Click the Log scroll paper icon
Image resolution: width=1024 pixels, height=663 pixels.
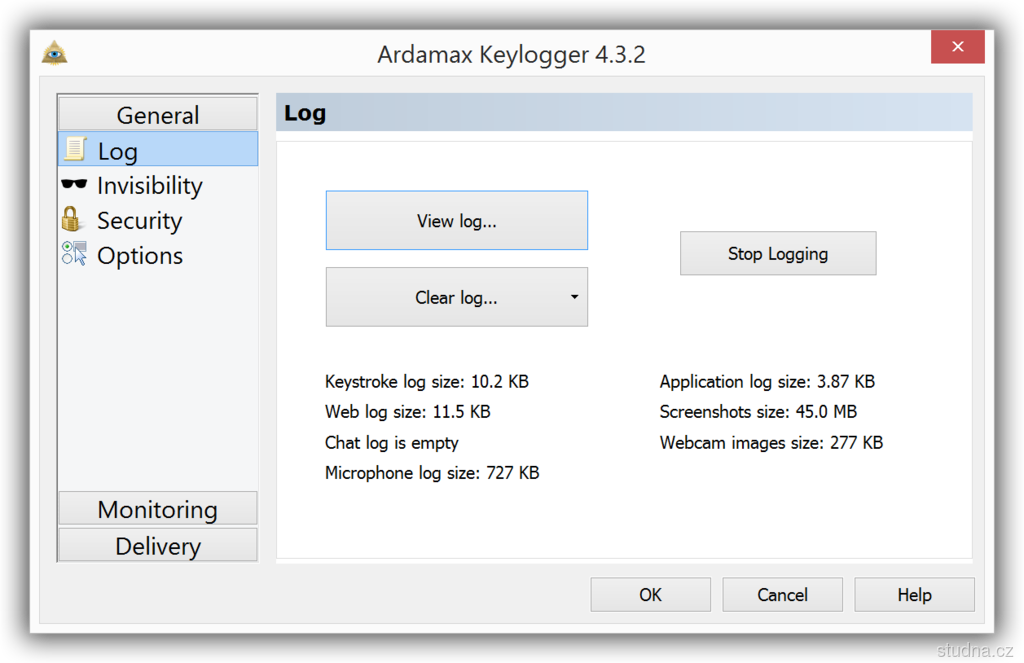[75, 150]
